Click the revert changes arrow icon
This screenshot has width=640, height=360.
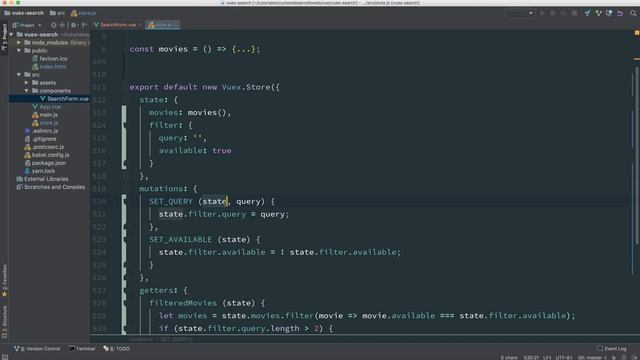(620, 13)
